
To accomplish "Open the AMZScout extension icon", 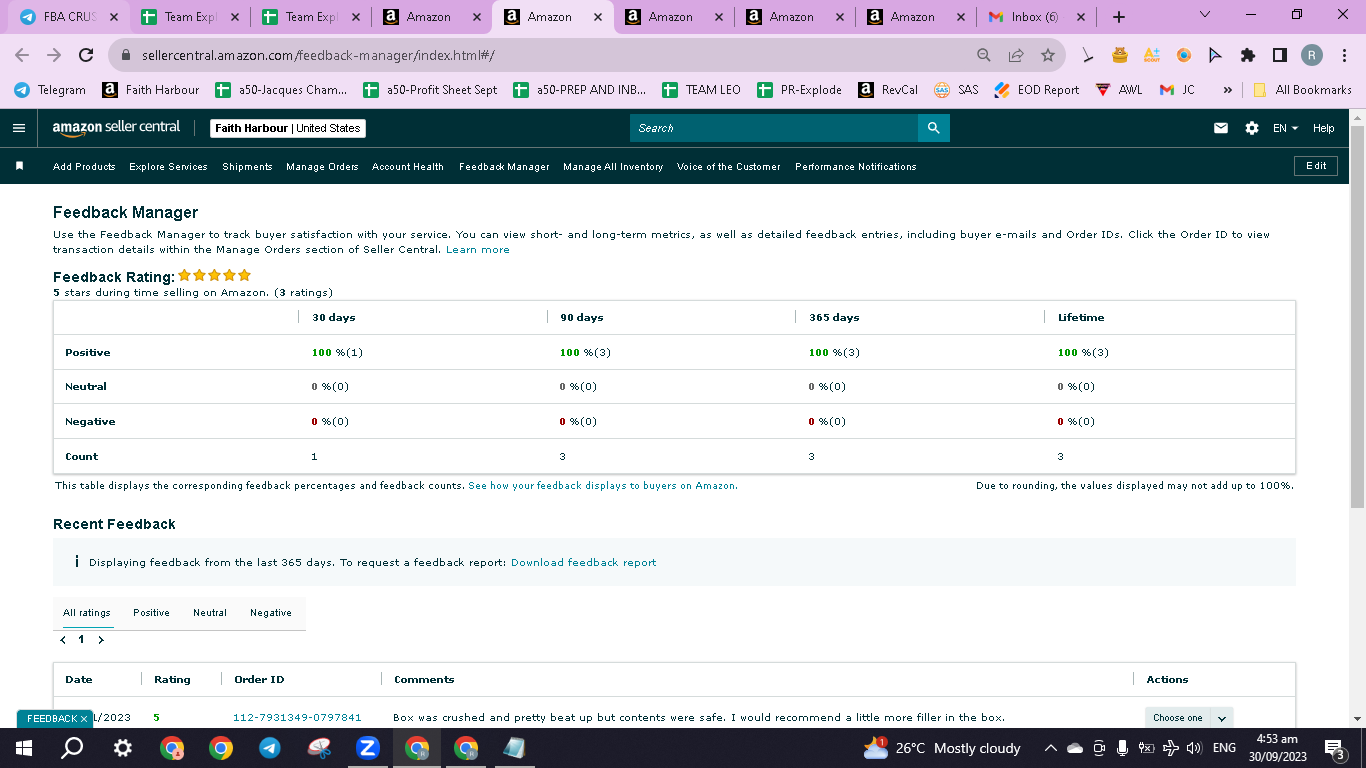I will pos(1152,55).
